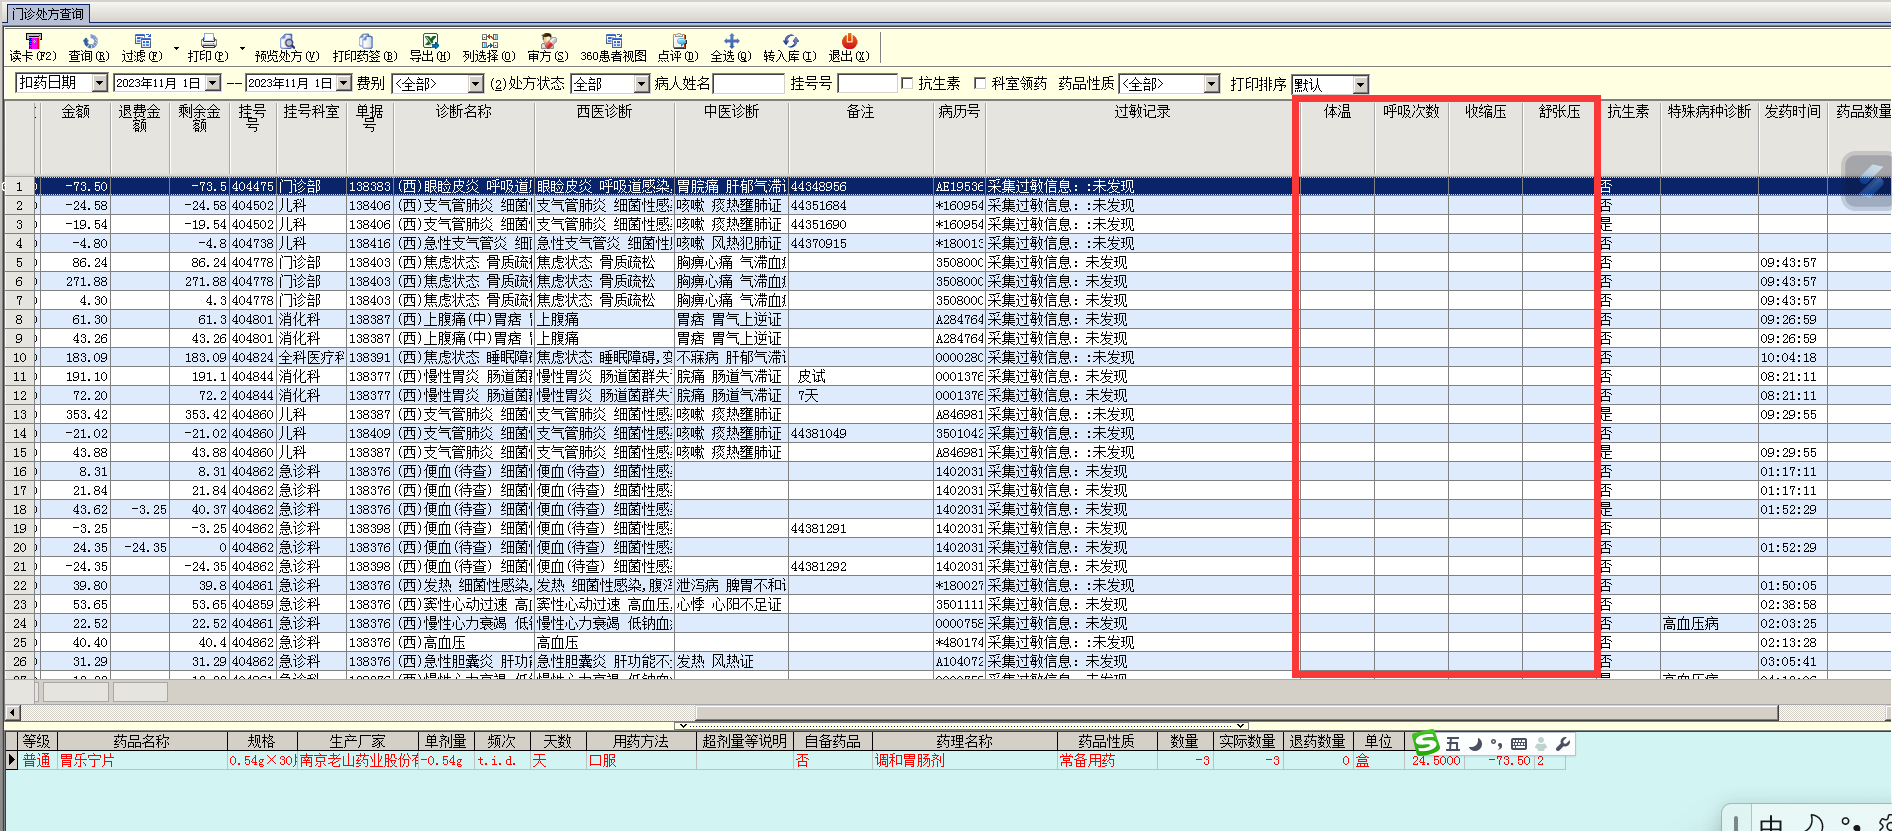This screenshot has width=1892, height=831.
Task: Expand the 处方状态 status dropdown
Action: 642,84
